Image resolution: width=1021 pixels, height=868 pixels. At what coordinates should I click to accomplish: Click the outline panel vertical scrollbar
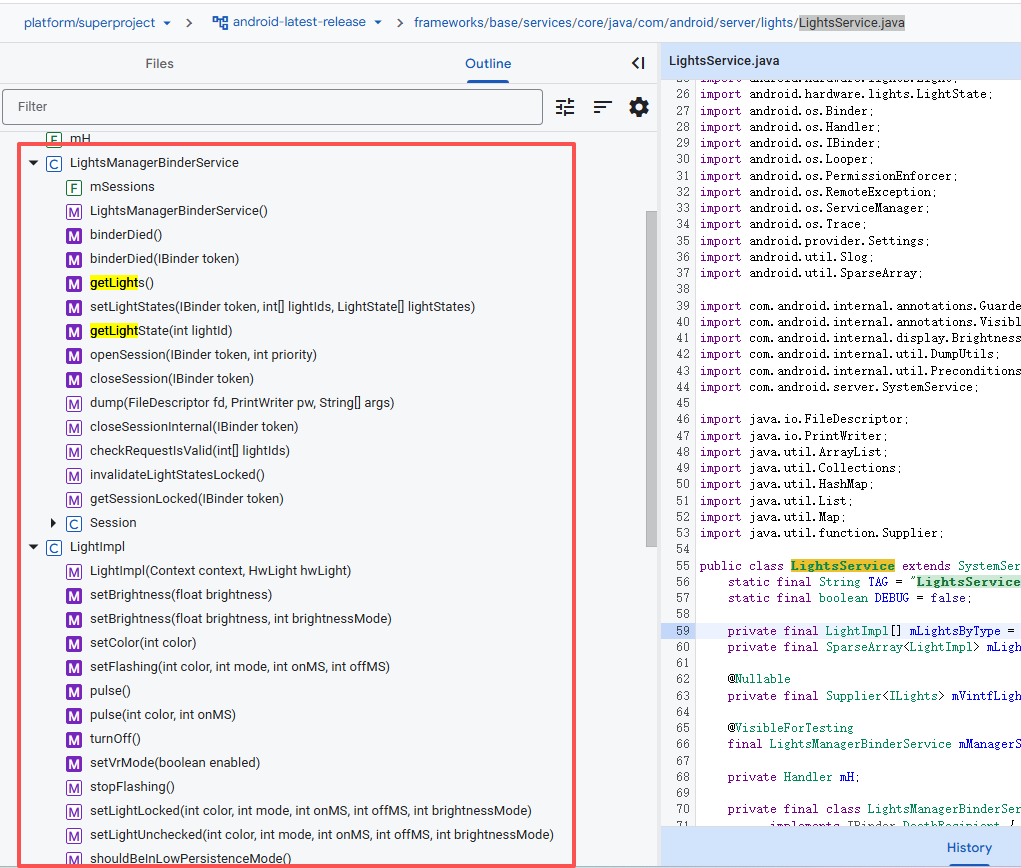pos(651,378)
